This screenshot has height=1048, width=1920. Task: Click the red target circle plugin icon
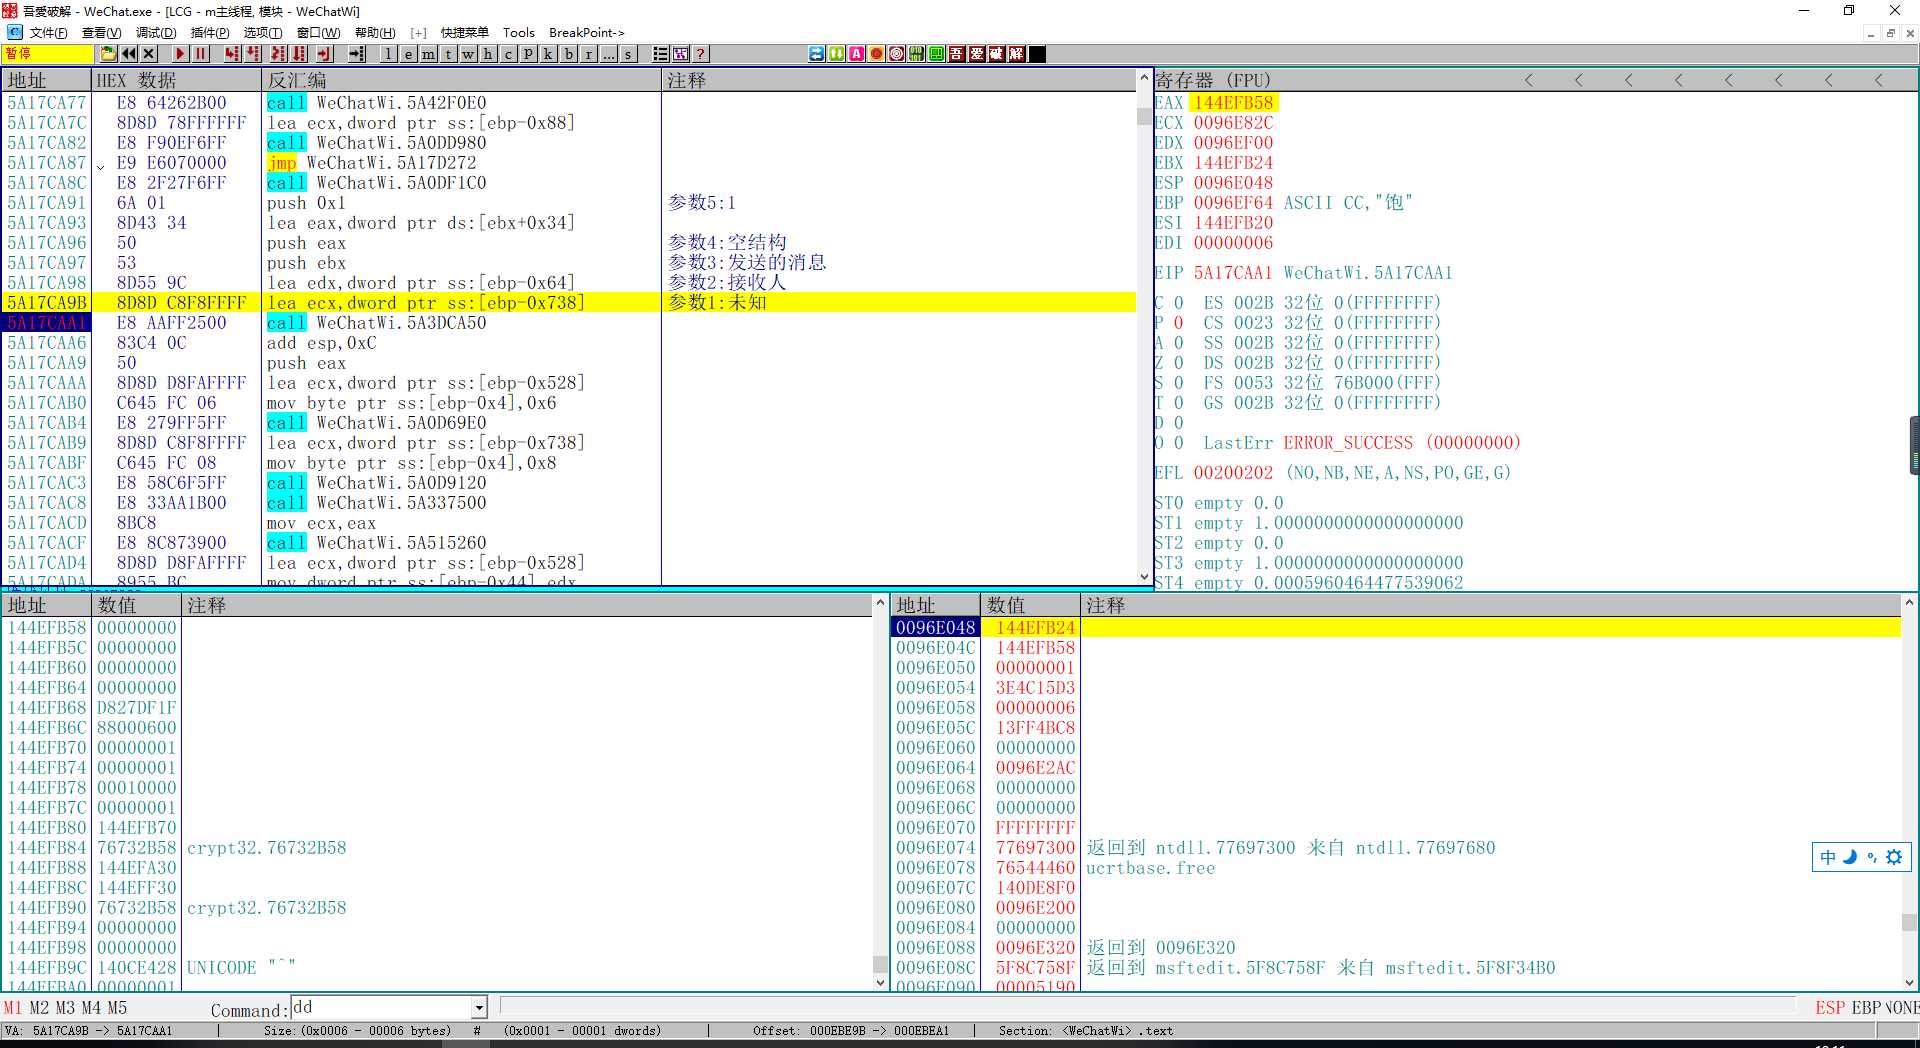896,54
